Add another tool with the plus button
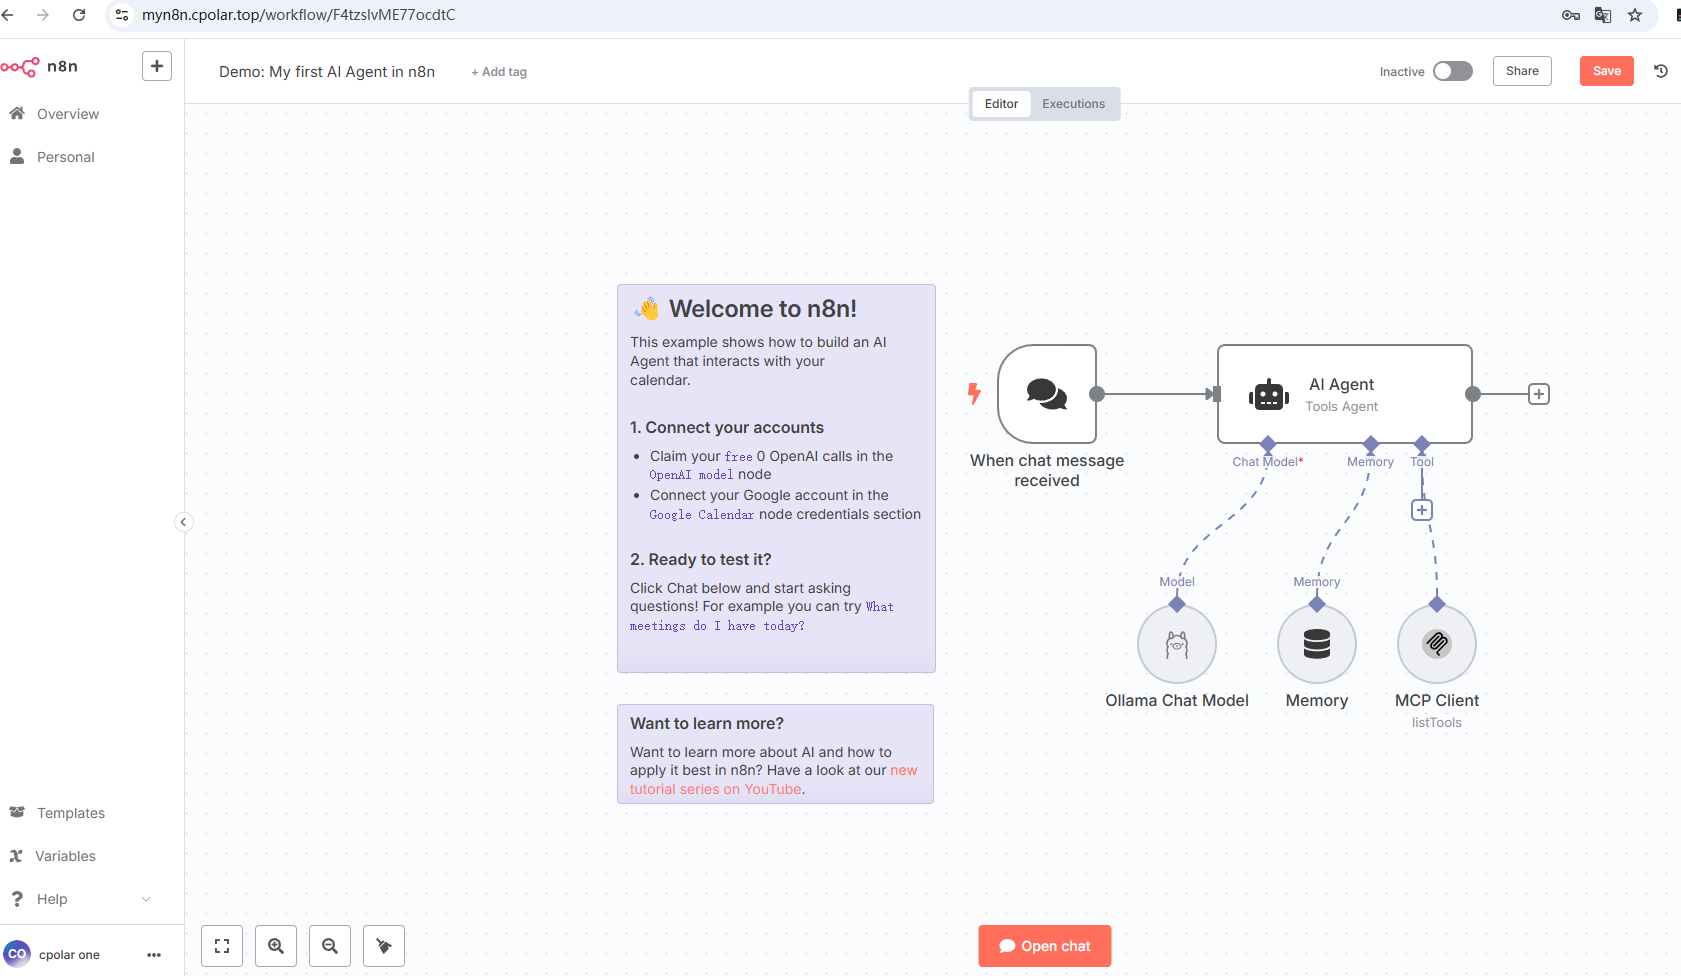 coord(1422,510)
